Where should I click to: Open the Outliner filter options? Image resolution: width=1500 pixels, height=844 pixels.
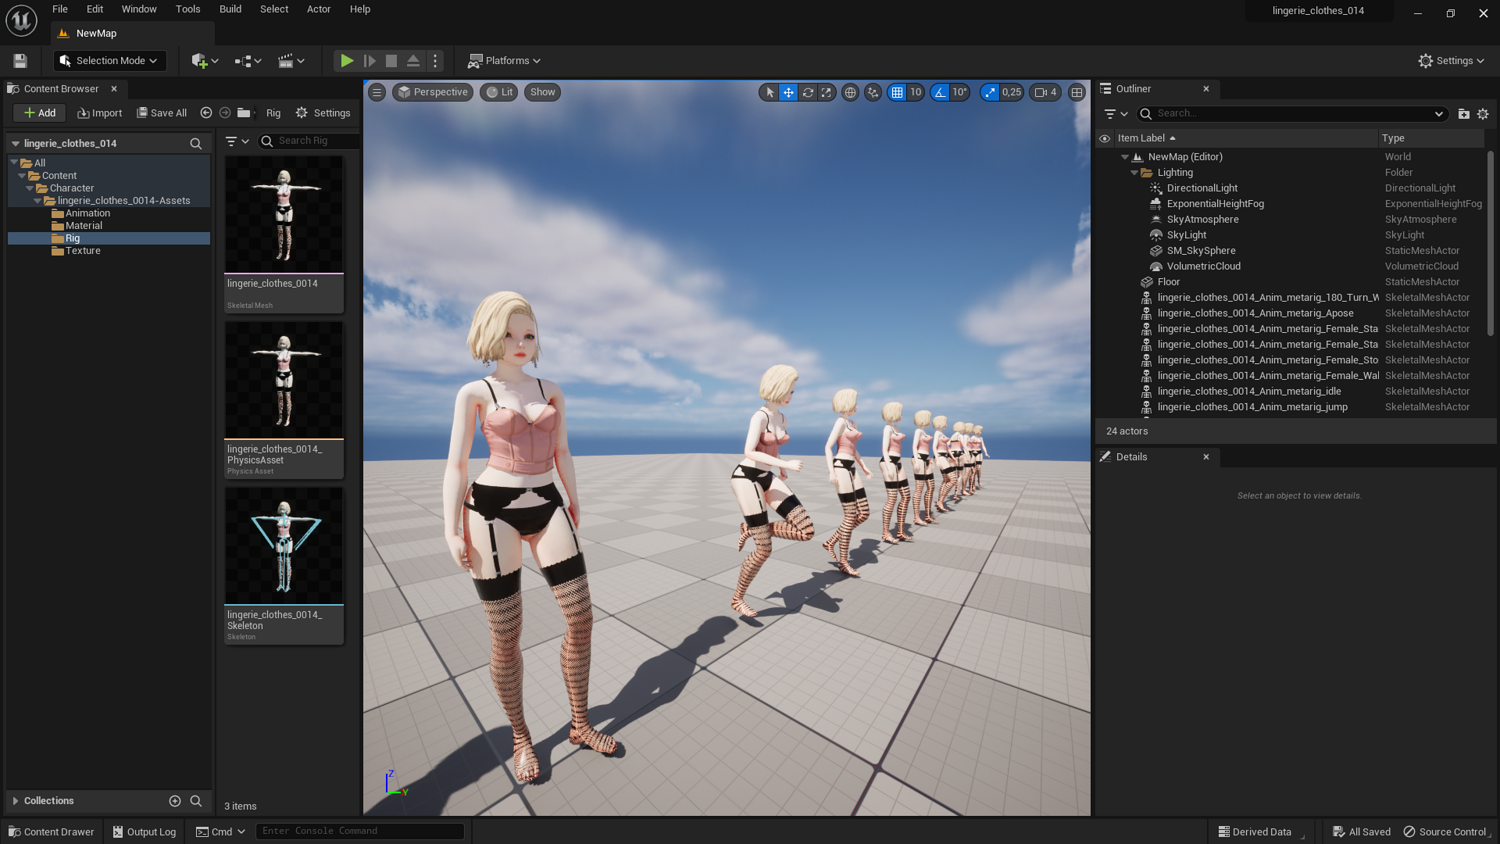pyautogui.click(x=1116, y=114)
